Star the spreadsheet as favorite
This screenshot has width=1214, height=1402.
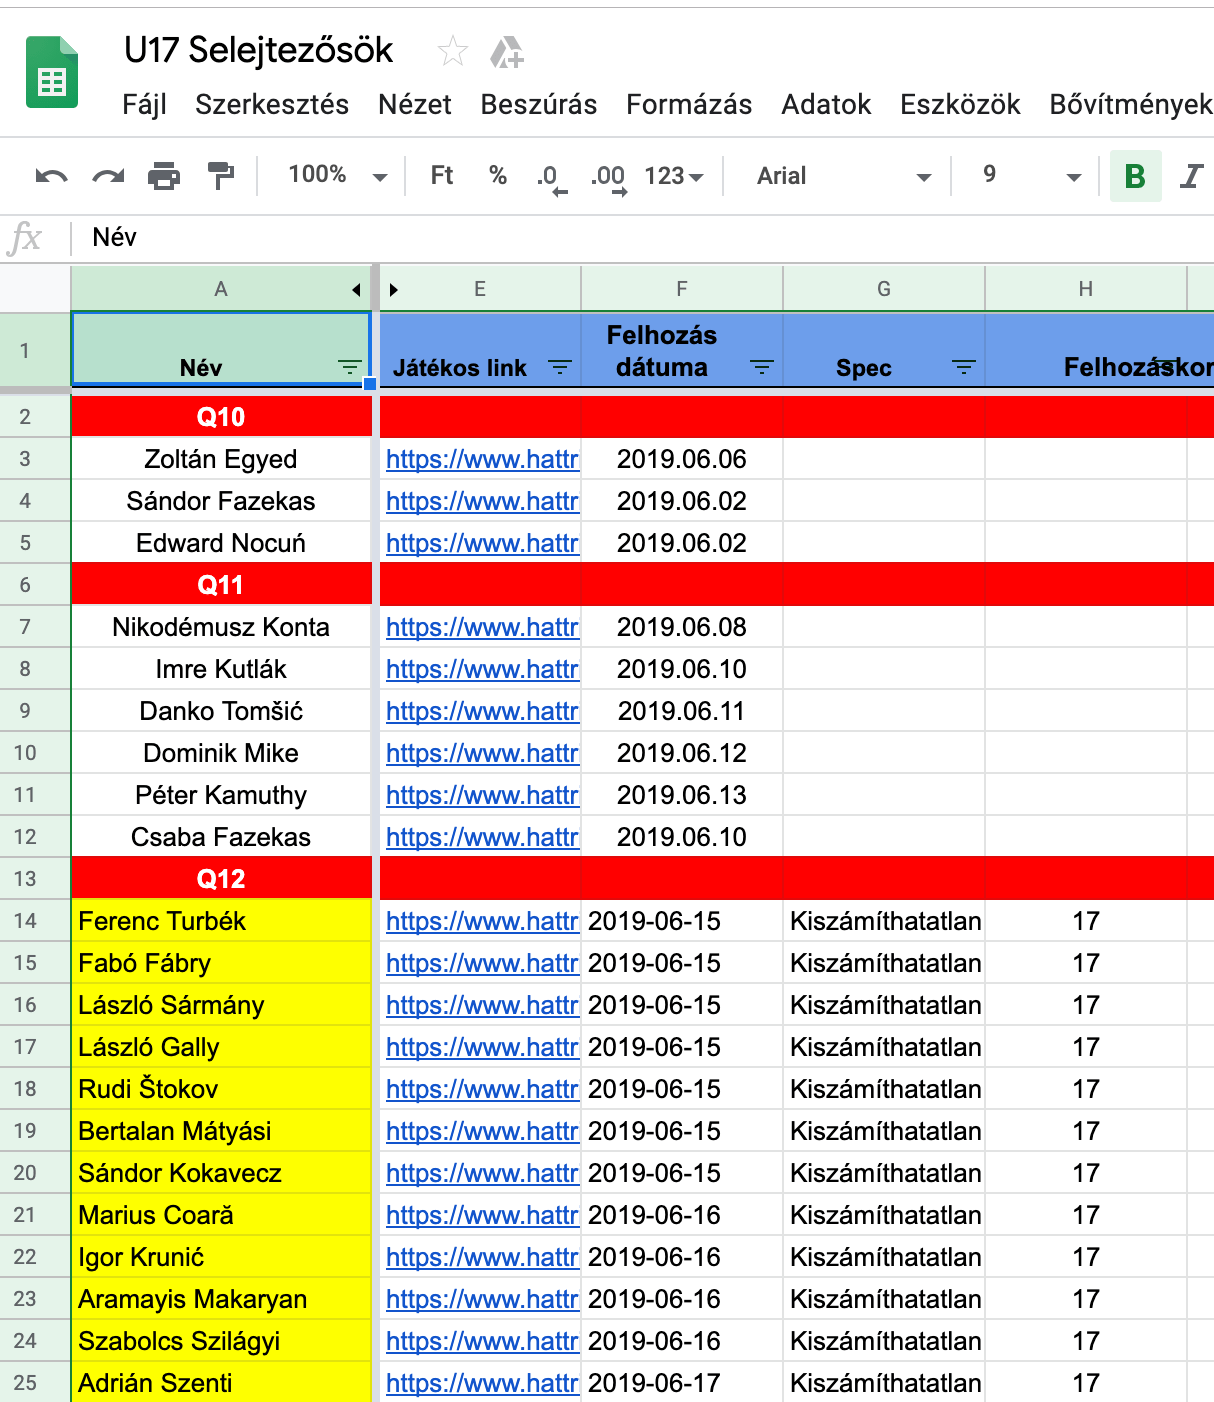453,51
